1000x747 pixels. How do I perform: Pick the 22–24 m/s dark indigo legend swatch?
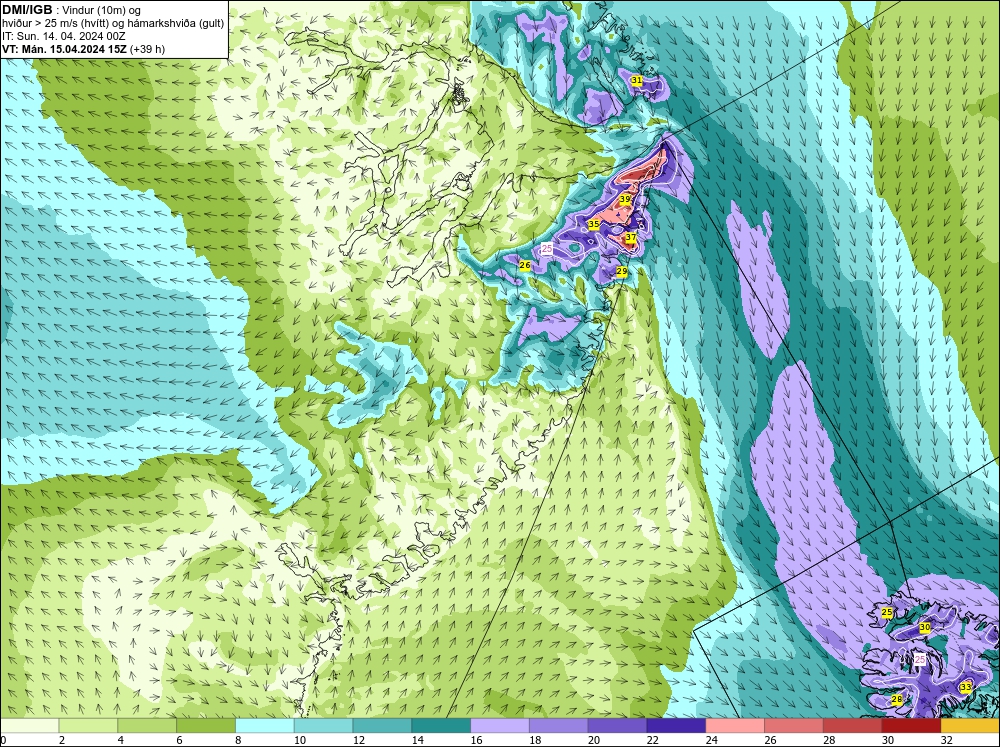676,726
